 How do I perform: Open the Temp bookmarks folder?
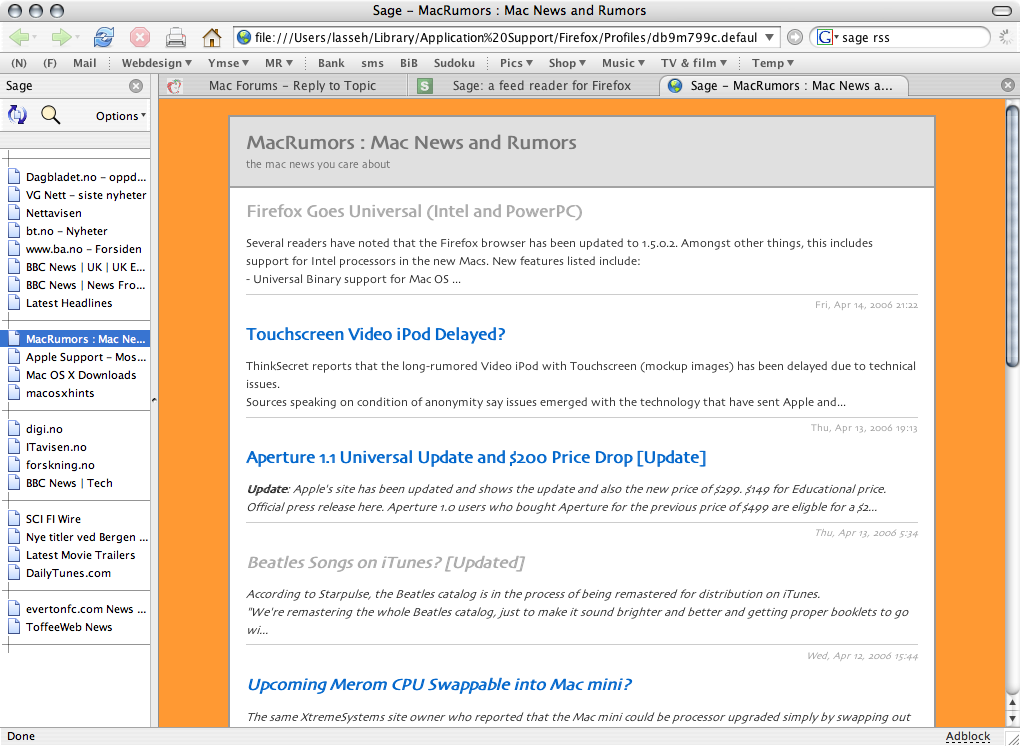click(773, 63)
